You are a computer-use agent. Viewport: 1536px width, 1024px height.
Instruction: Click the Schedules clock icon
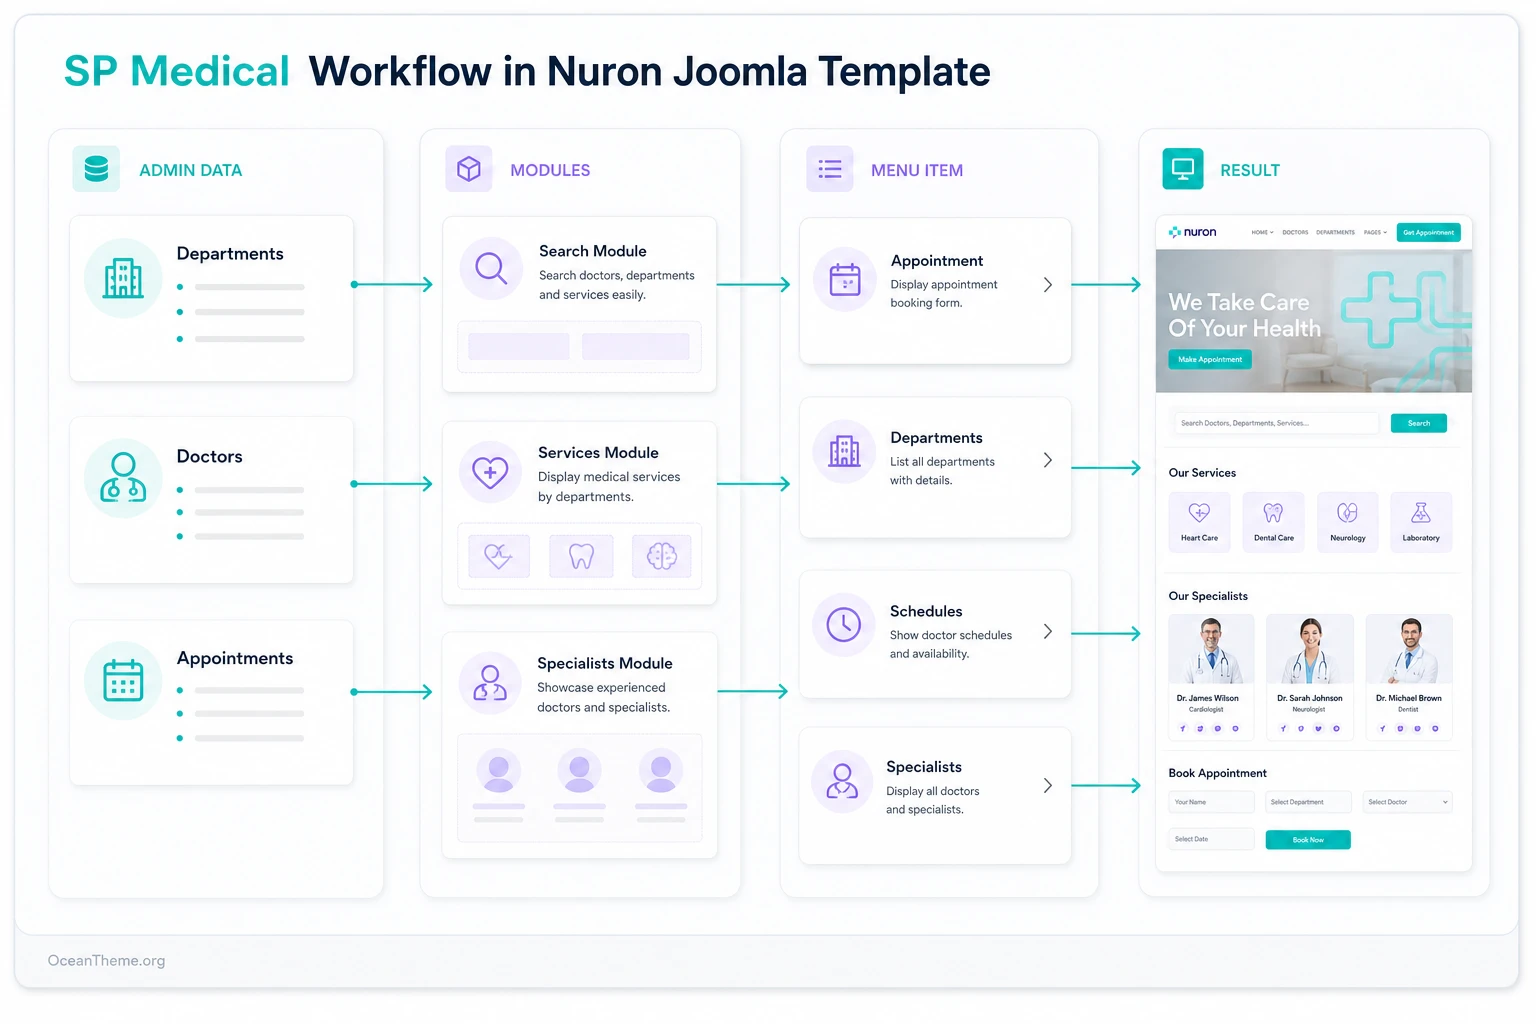(x=844, y=625)
